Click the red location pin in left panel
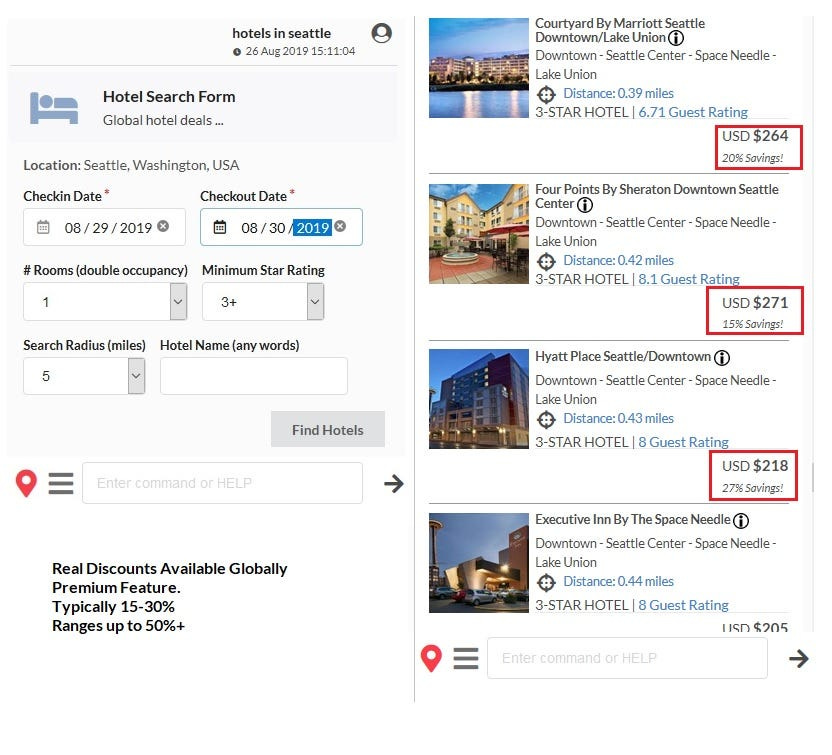 [x=26, y=483]
